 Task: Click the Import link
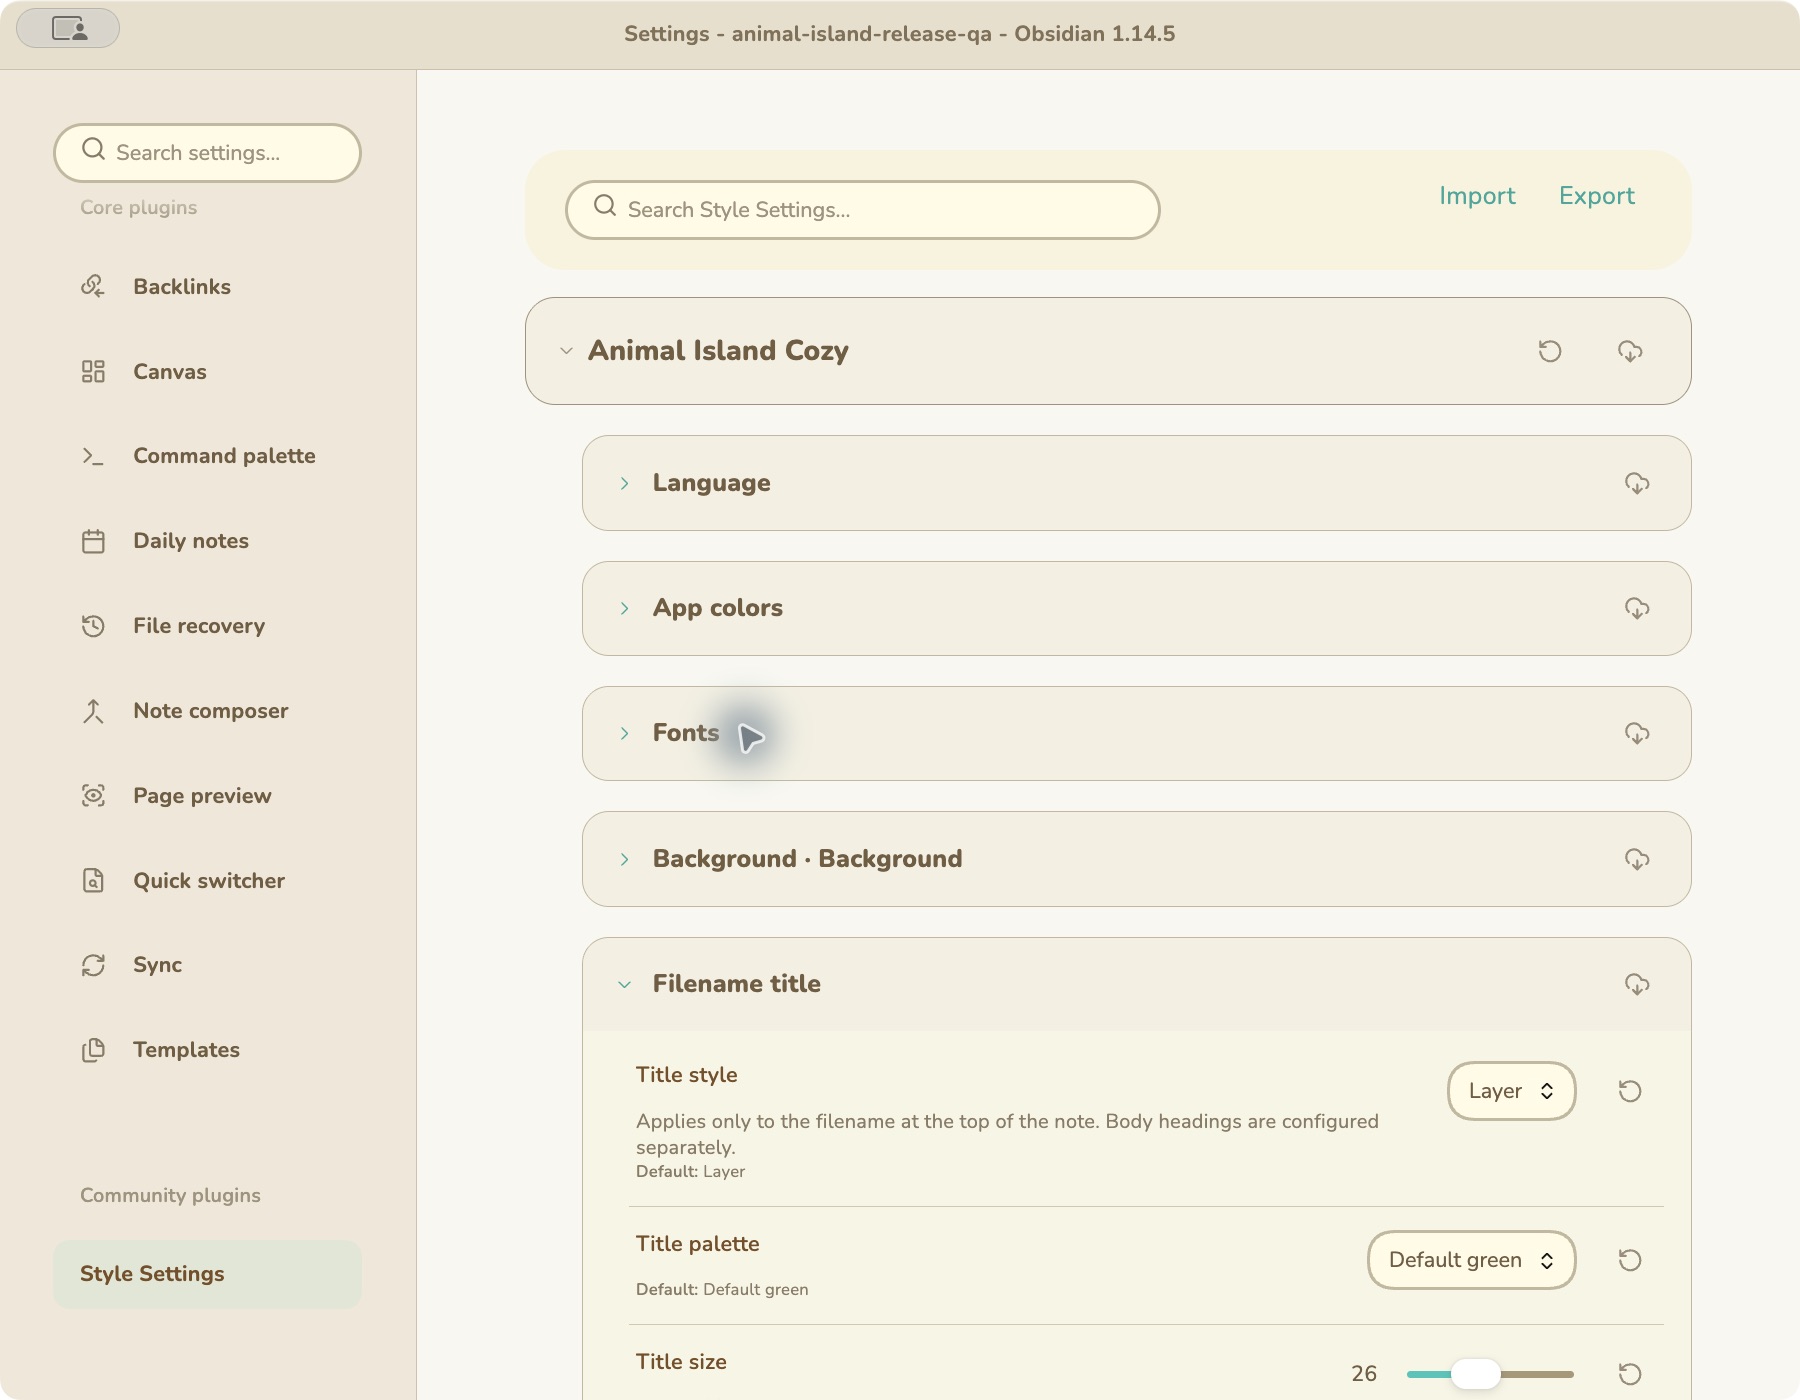pos(1477,196)
